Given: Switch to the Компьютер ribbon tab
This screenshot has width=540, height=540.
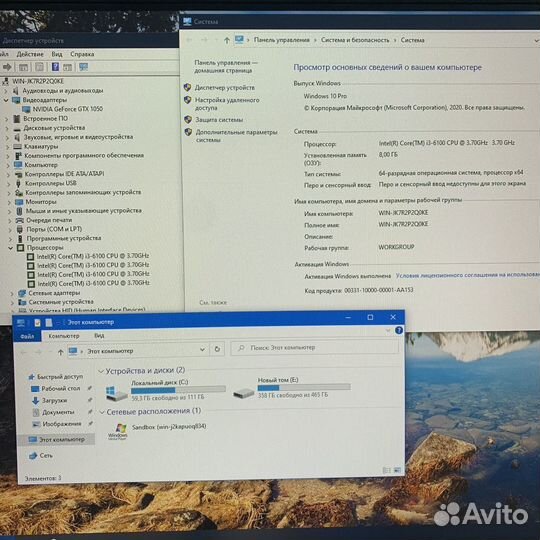Looking at the screenshot, I should [x=64, y=336].
